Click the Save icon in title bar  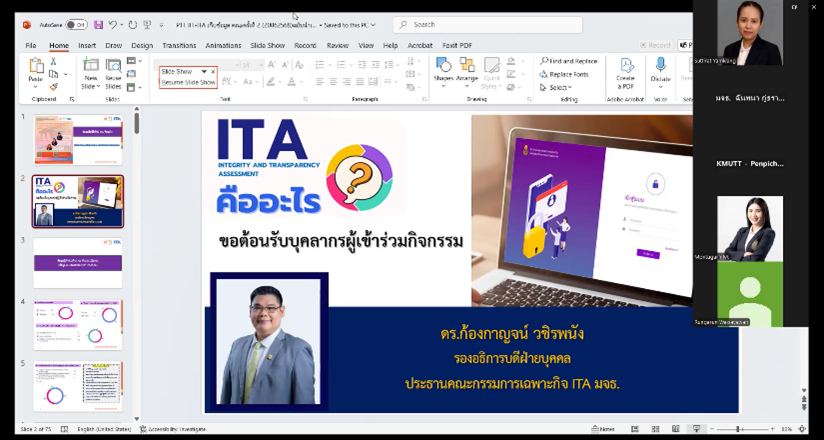point(98,25)
